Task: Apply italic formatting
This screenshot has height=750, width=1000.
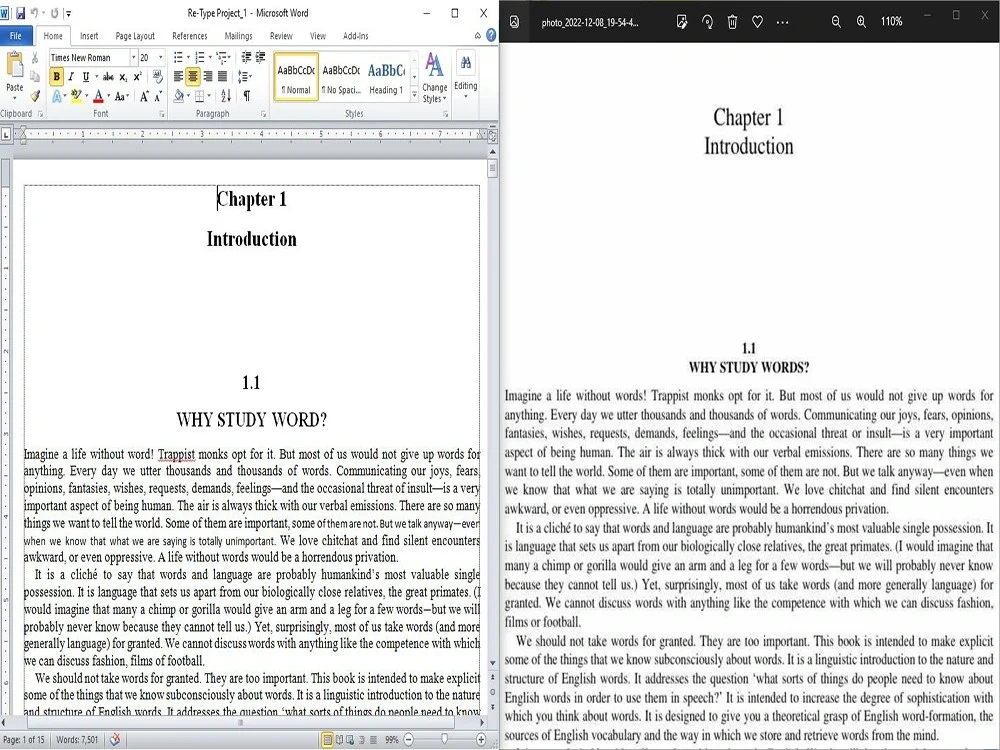Action: pyautogui.click(x=70, y=76)
